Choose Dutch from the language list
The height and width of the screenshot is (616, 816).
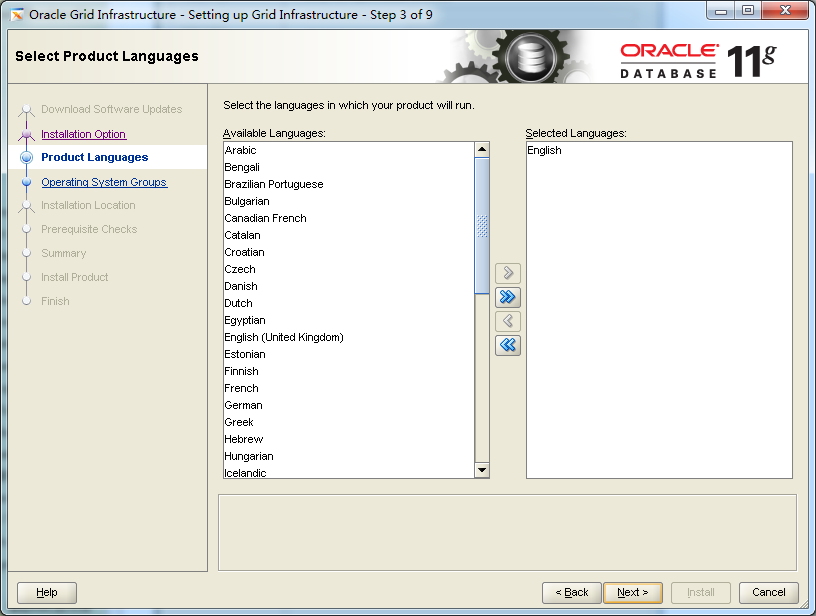coord(349,303)
